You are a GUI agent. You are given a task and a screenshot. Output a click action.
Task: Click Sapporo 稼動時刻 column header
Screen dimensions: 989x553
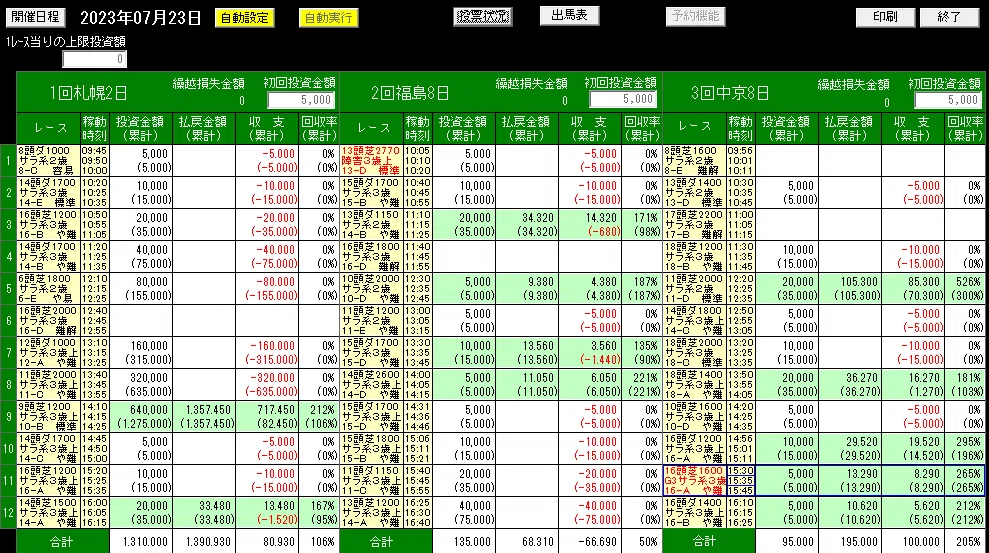[95, 129]
